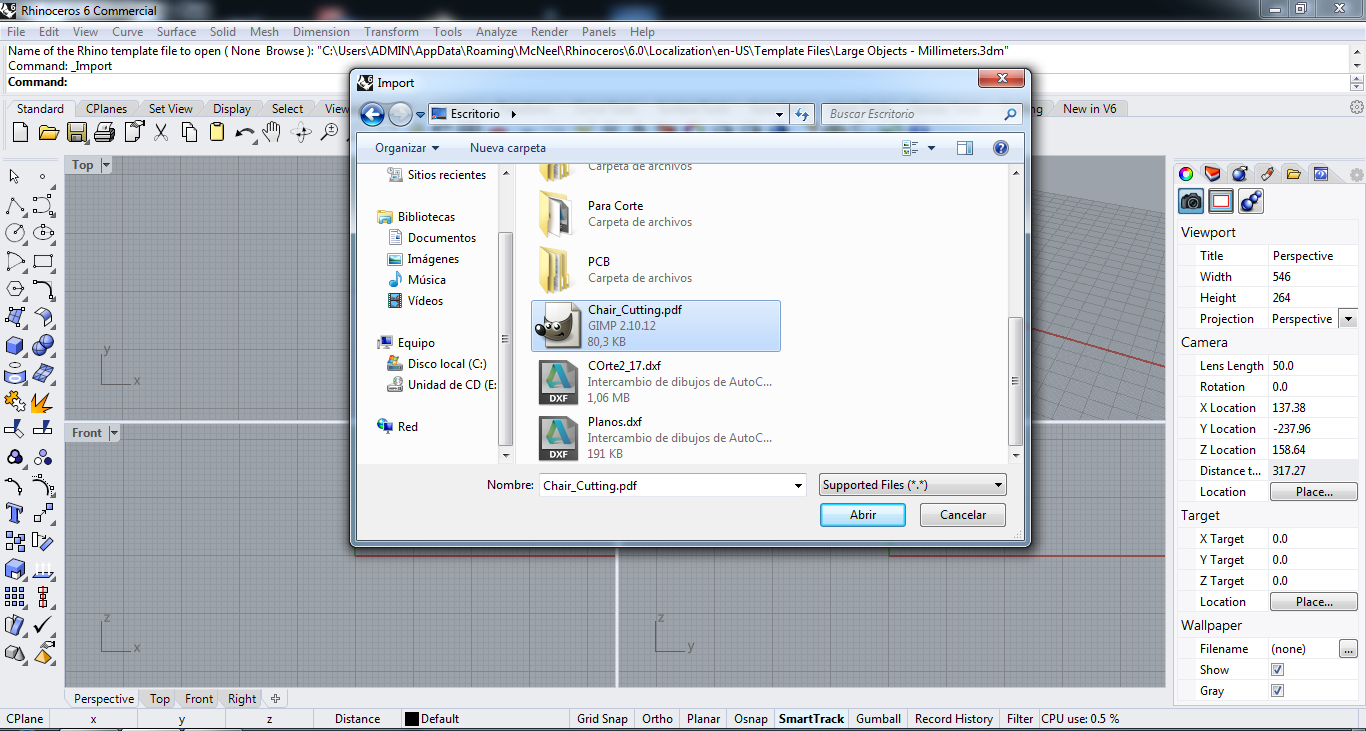Select the Planos.dxf file in the list
The image size is (1366, 731).
(655, 437)
